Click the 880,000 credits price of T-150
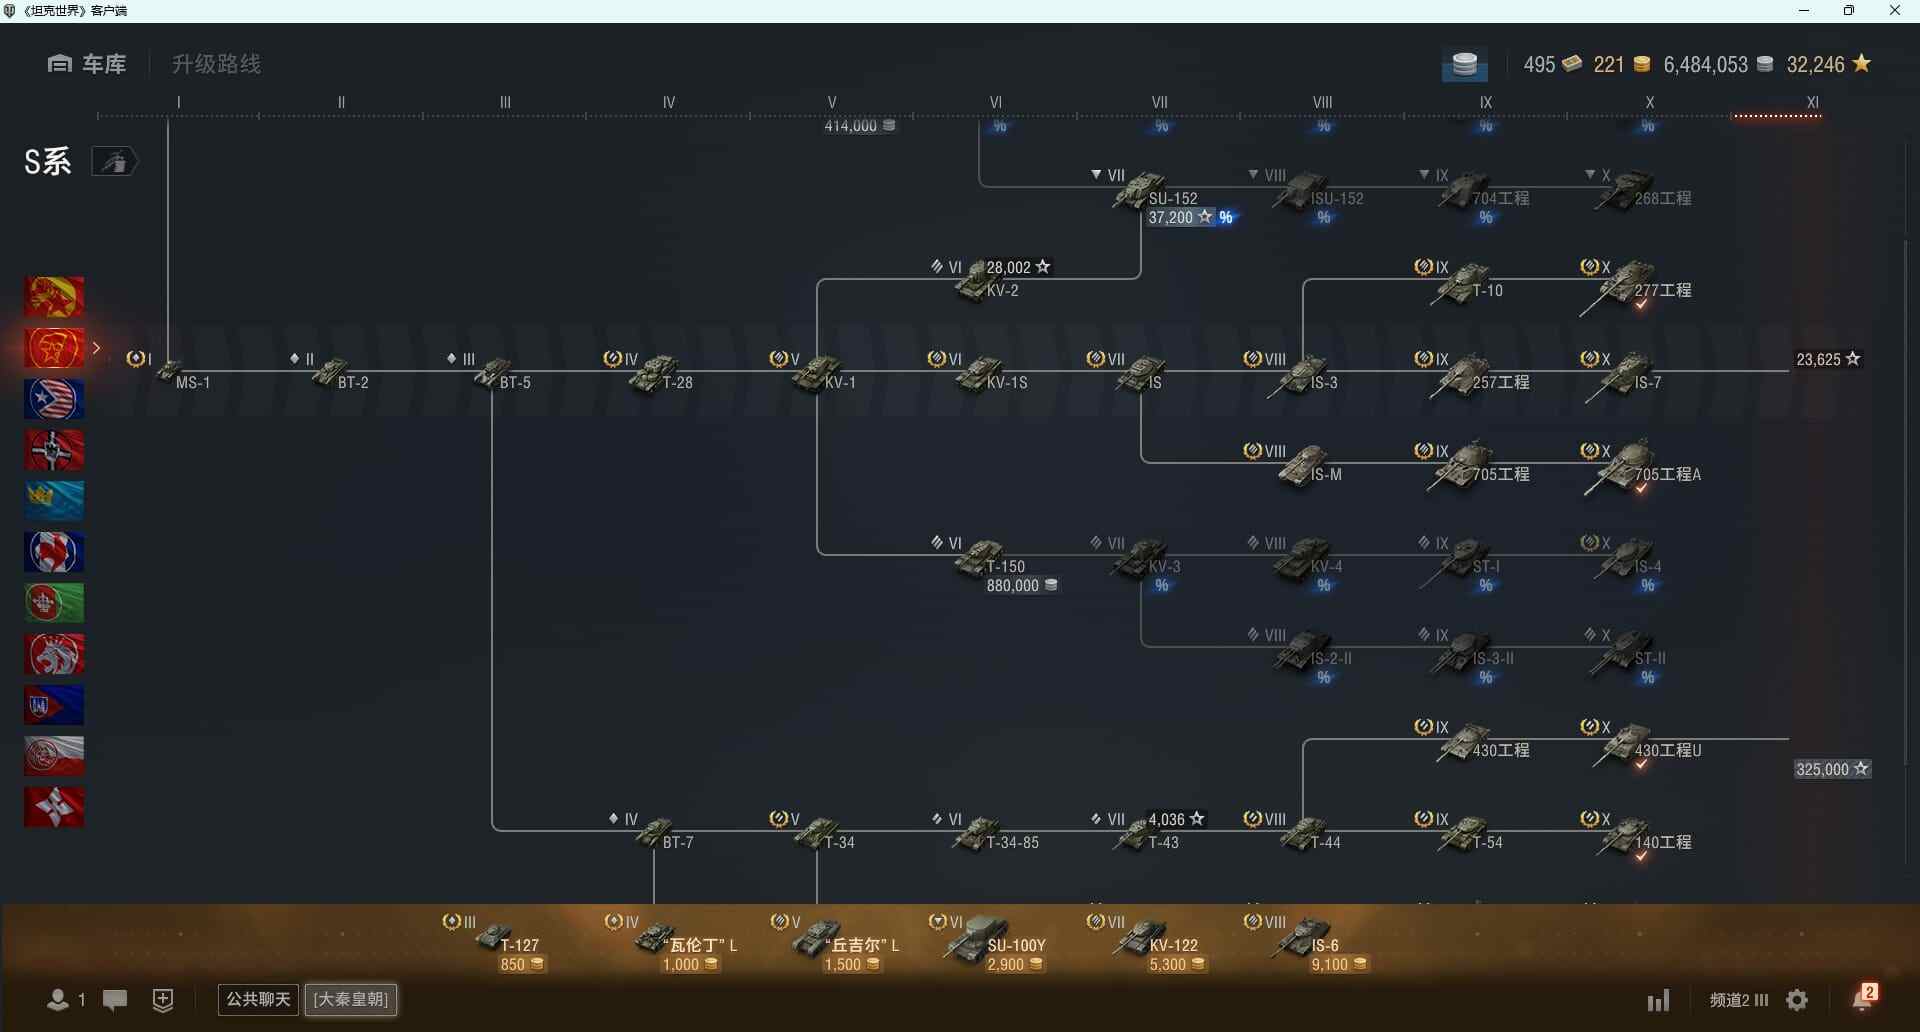 coord(1022,585)
